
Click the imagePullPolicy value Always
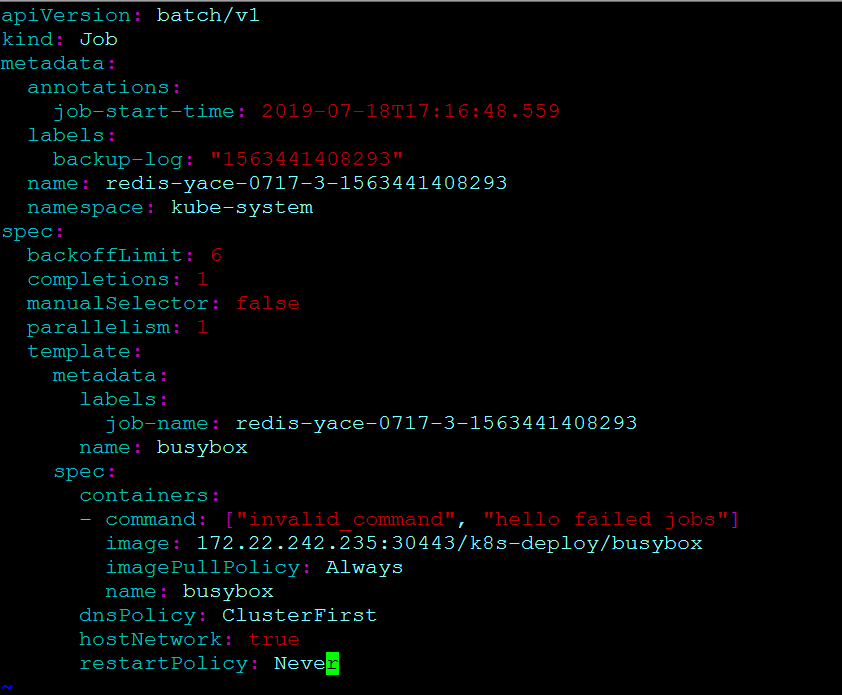click(x=364, y=567)
